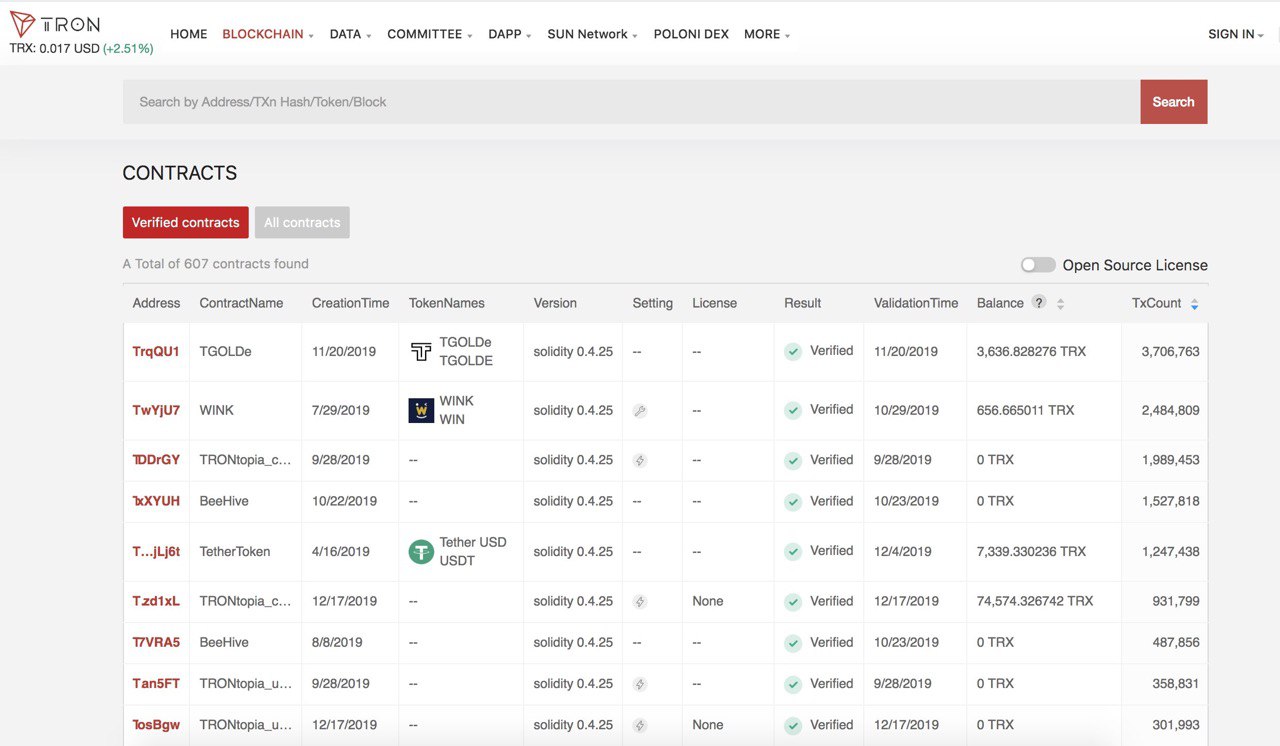Click the creation date 4/16/2019
Viewport: 1280px width, 746px height.
(340, 551)
